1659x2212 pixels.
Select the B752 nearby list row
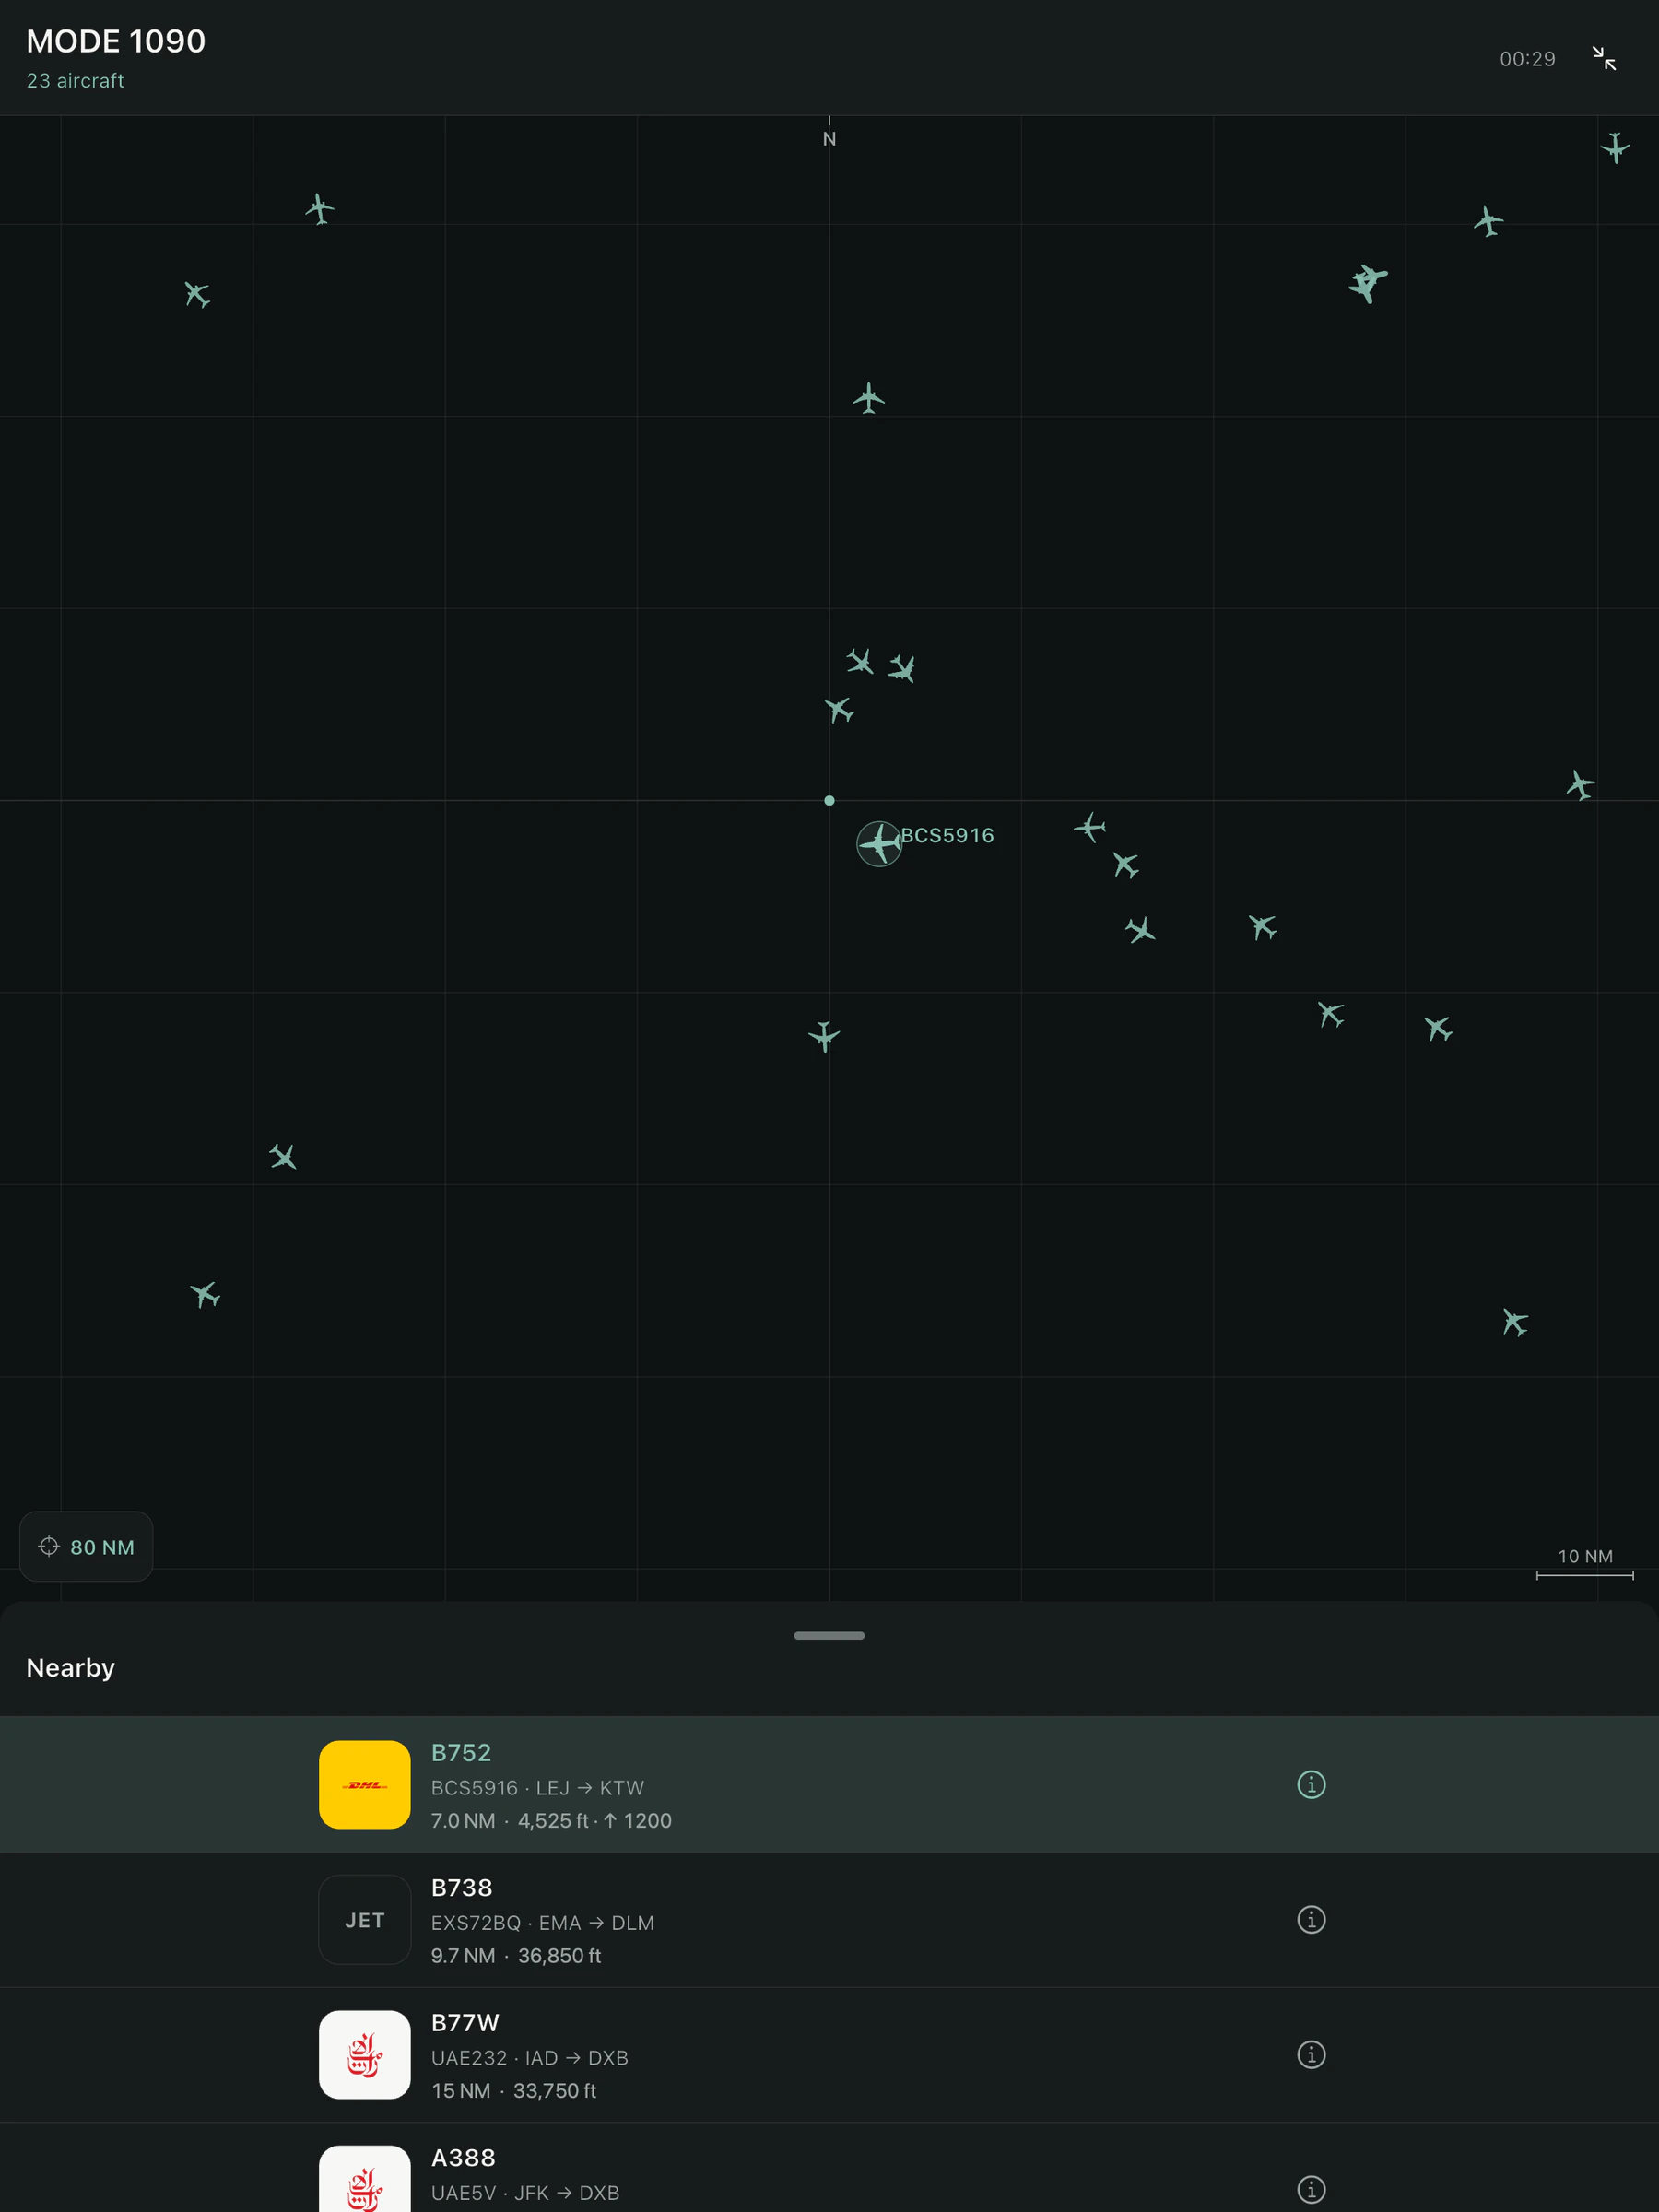(x=829, y=1784)
